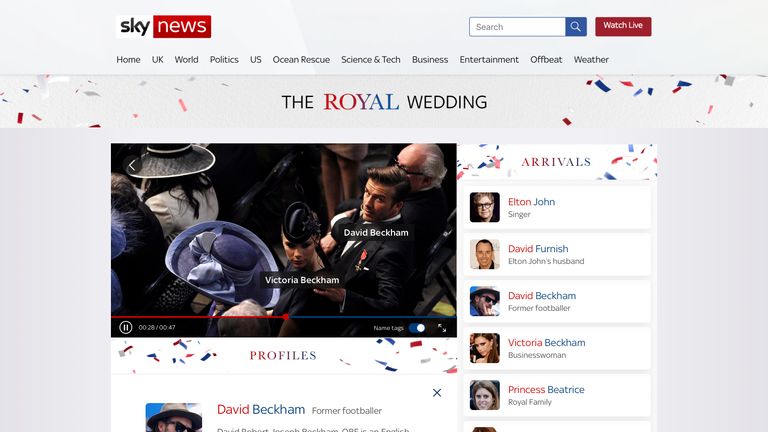Go back with the video's left arrow
The width and height of the screenshot is (768, 432).
tap(132, 166)
